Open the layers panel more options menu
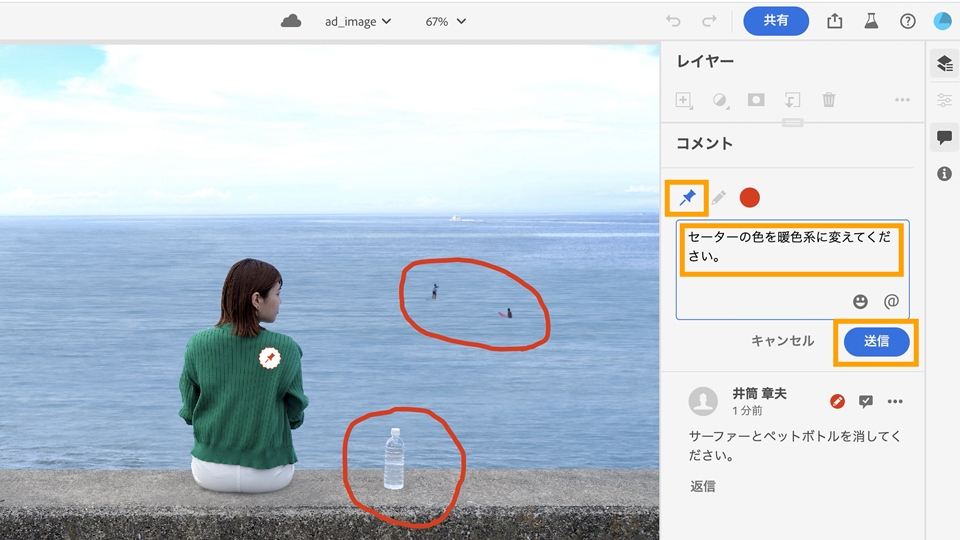This screenshot has width=960, height=540. [x=902, y=99]
